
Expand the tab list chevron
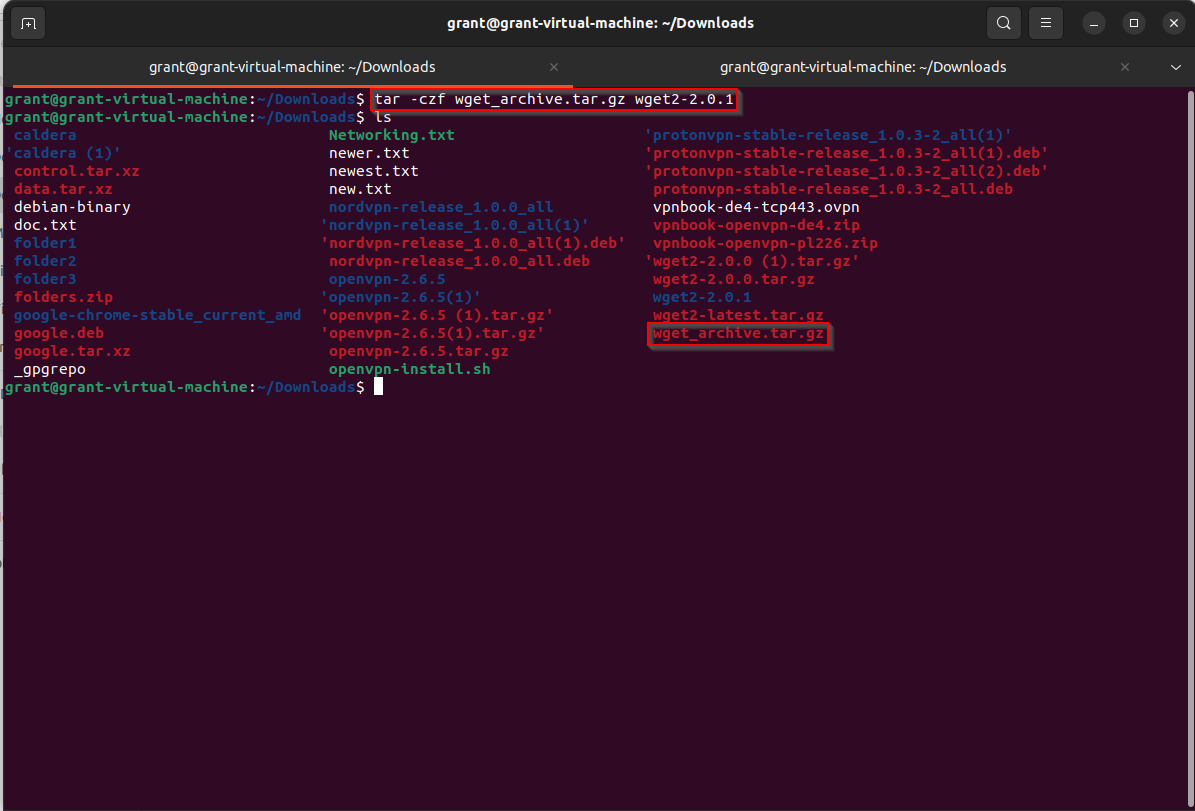pos(1174,67)
